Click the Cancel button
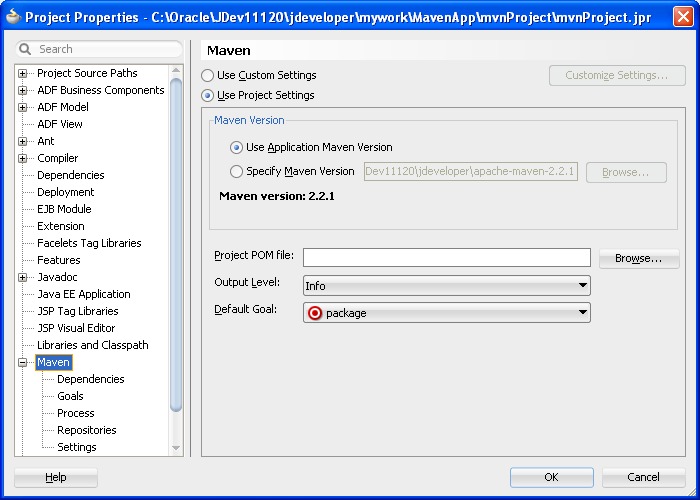The width and height of the screenshot is (700, 500). pos(643,477)
